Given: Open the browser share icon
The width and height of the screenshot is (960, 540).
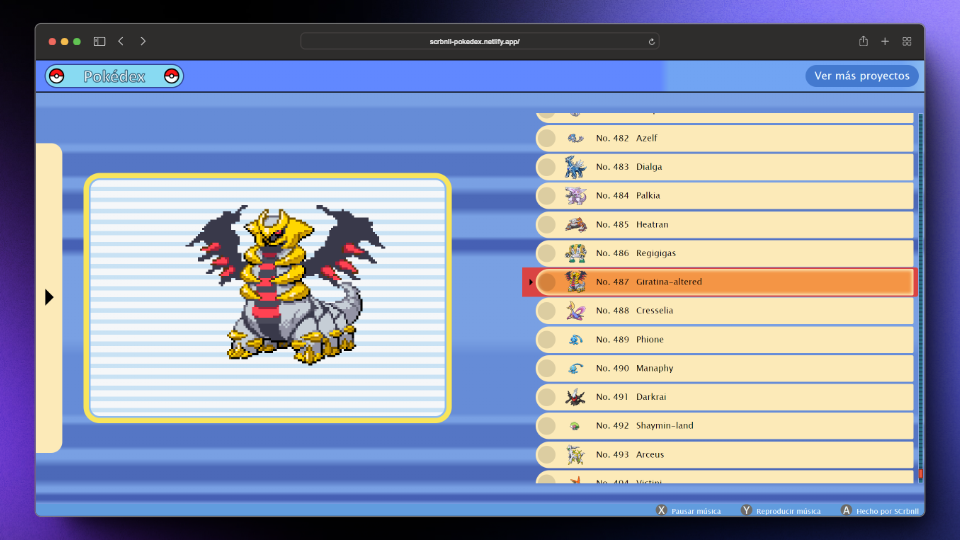Looking at the screenshot, I should [863, 41].
